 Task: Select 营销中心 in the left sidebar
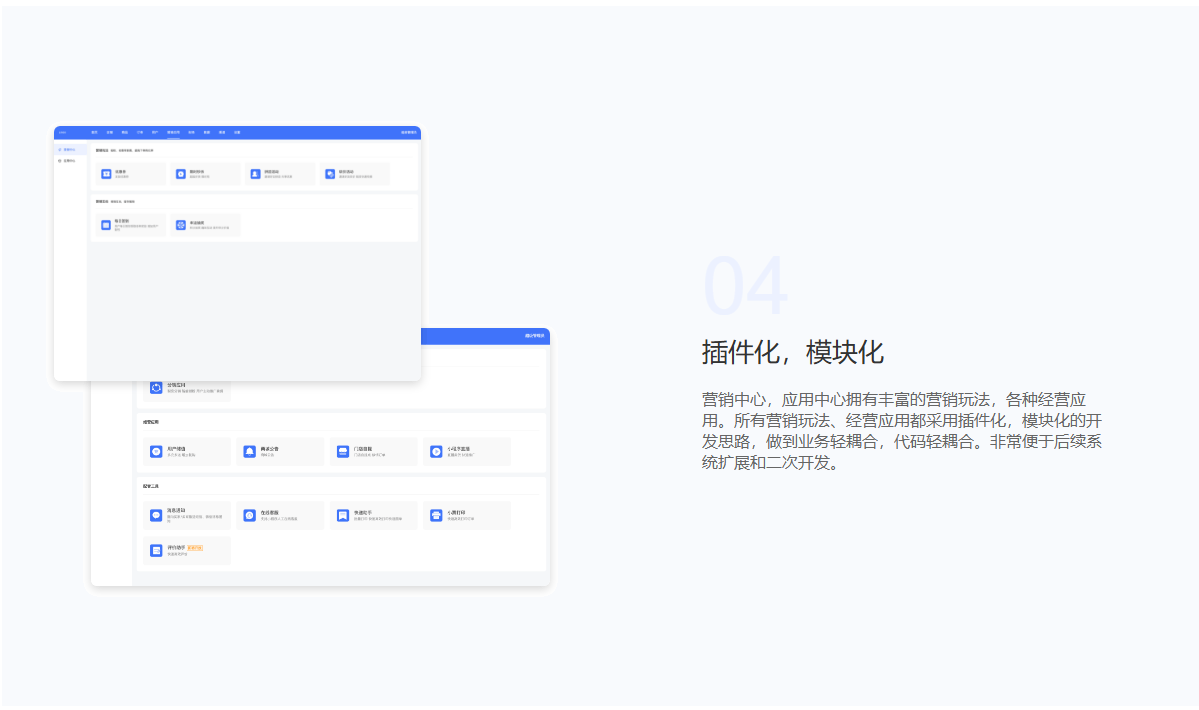pos(68,150)
